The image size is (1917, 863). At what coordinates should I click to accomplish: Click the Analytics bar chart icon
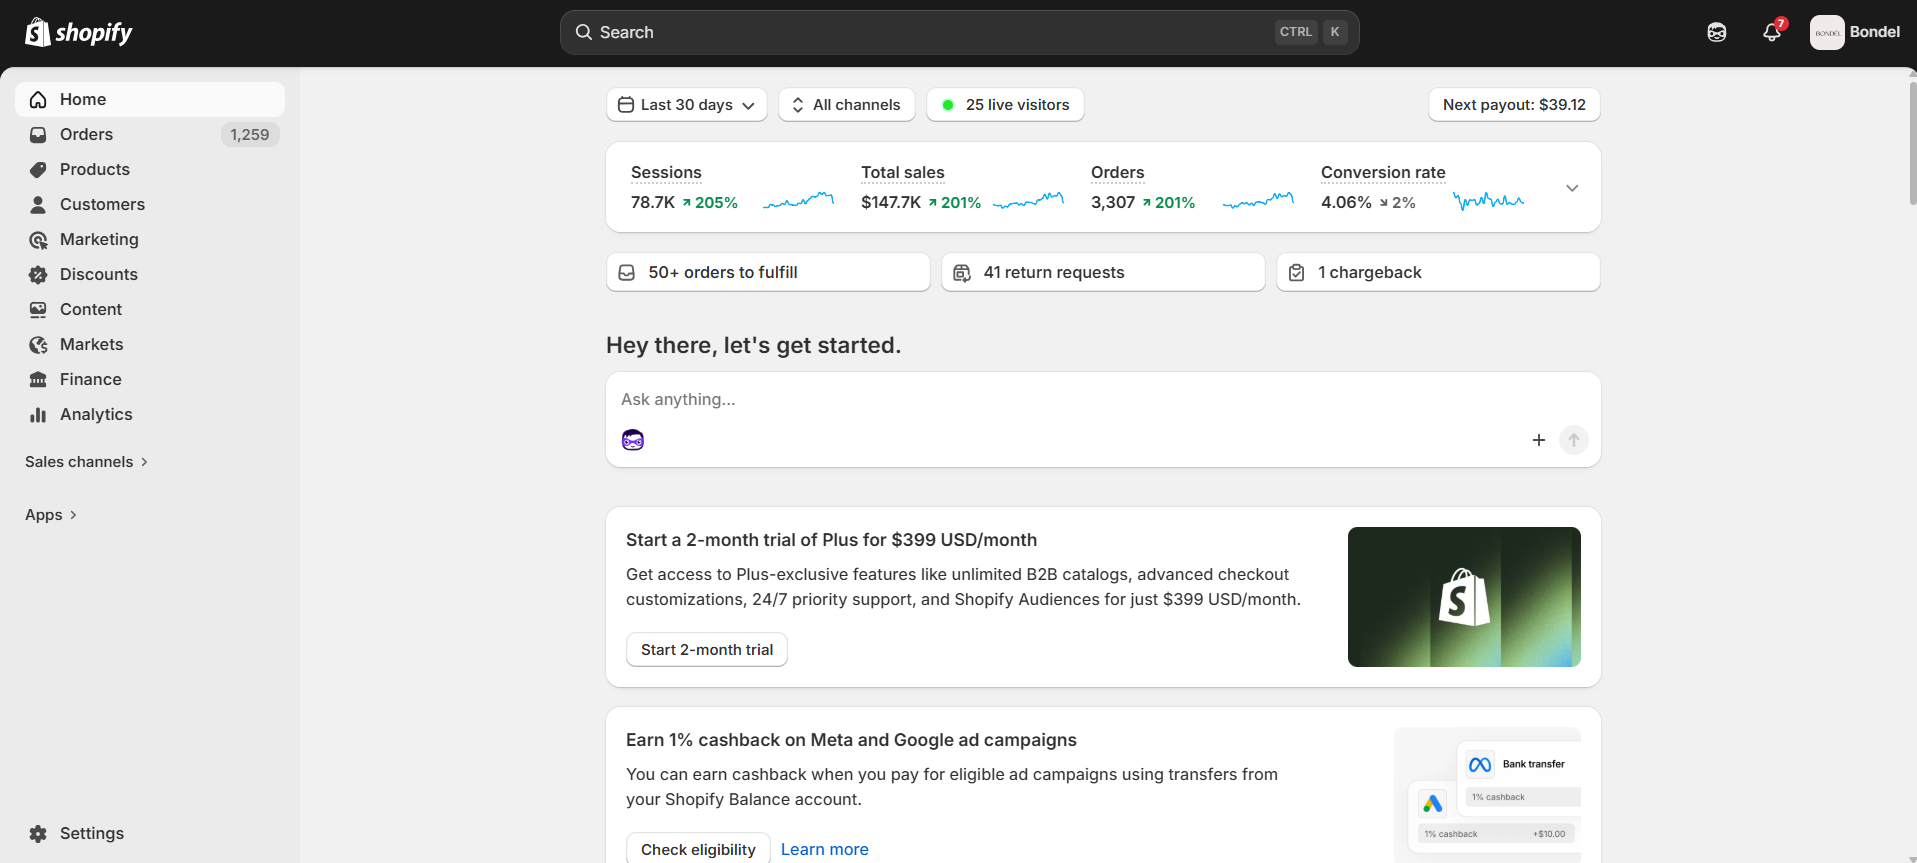38,415
